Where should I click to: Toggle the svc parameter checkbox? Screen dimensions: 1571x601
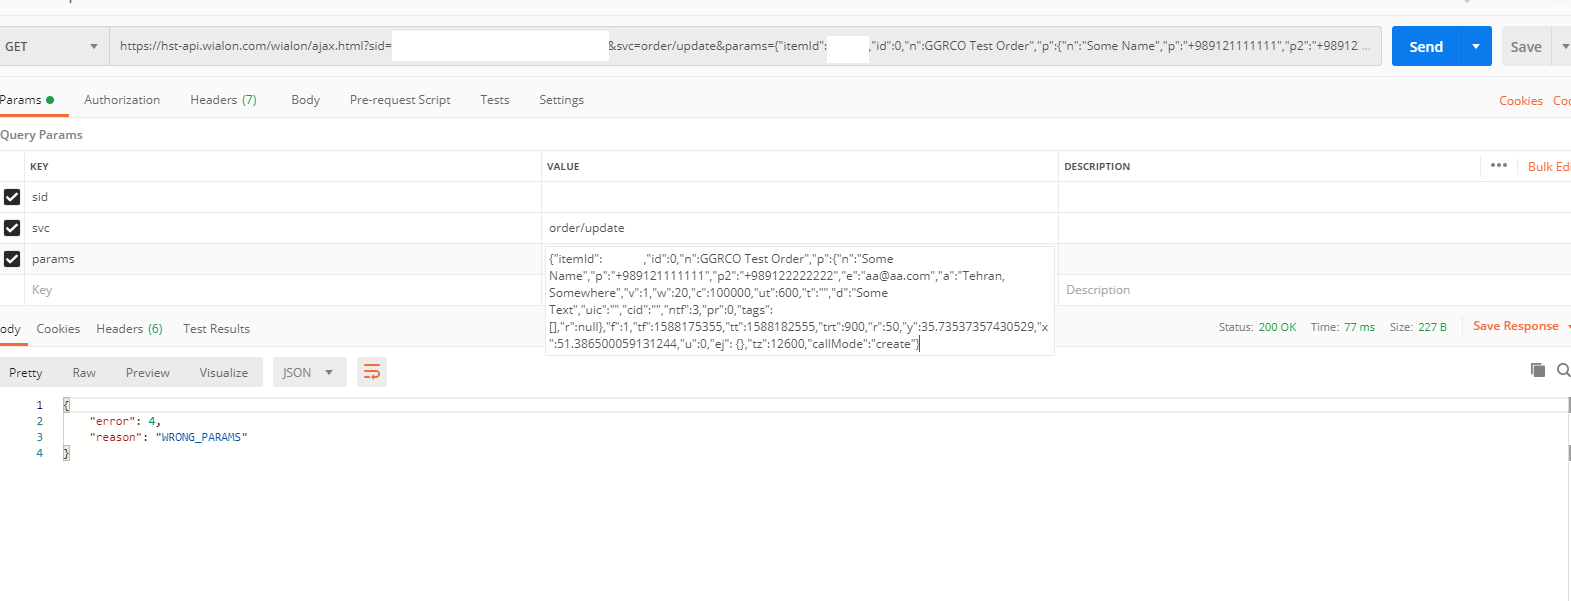[12, 228]
